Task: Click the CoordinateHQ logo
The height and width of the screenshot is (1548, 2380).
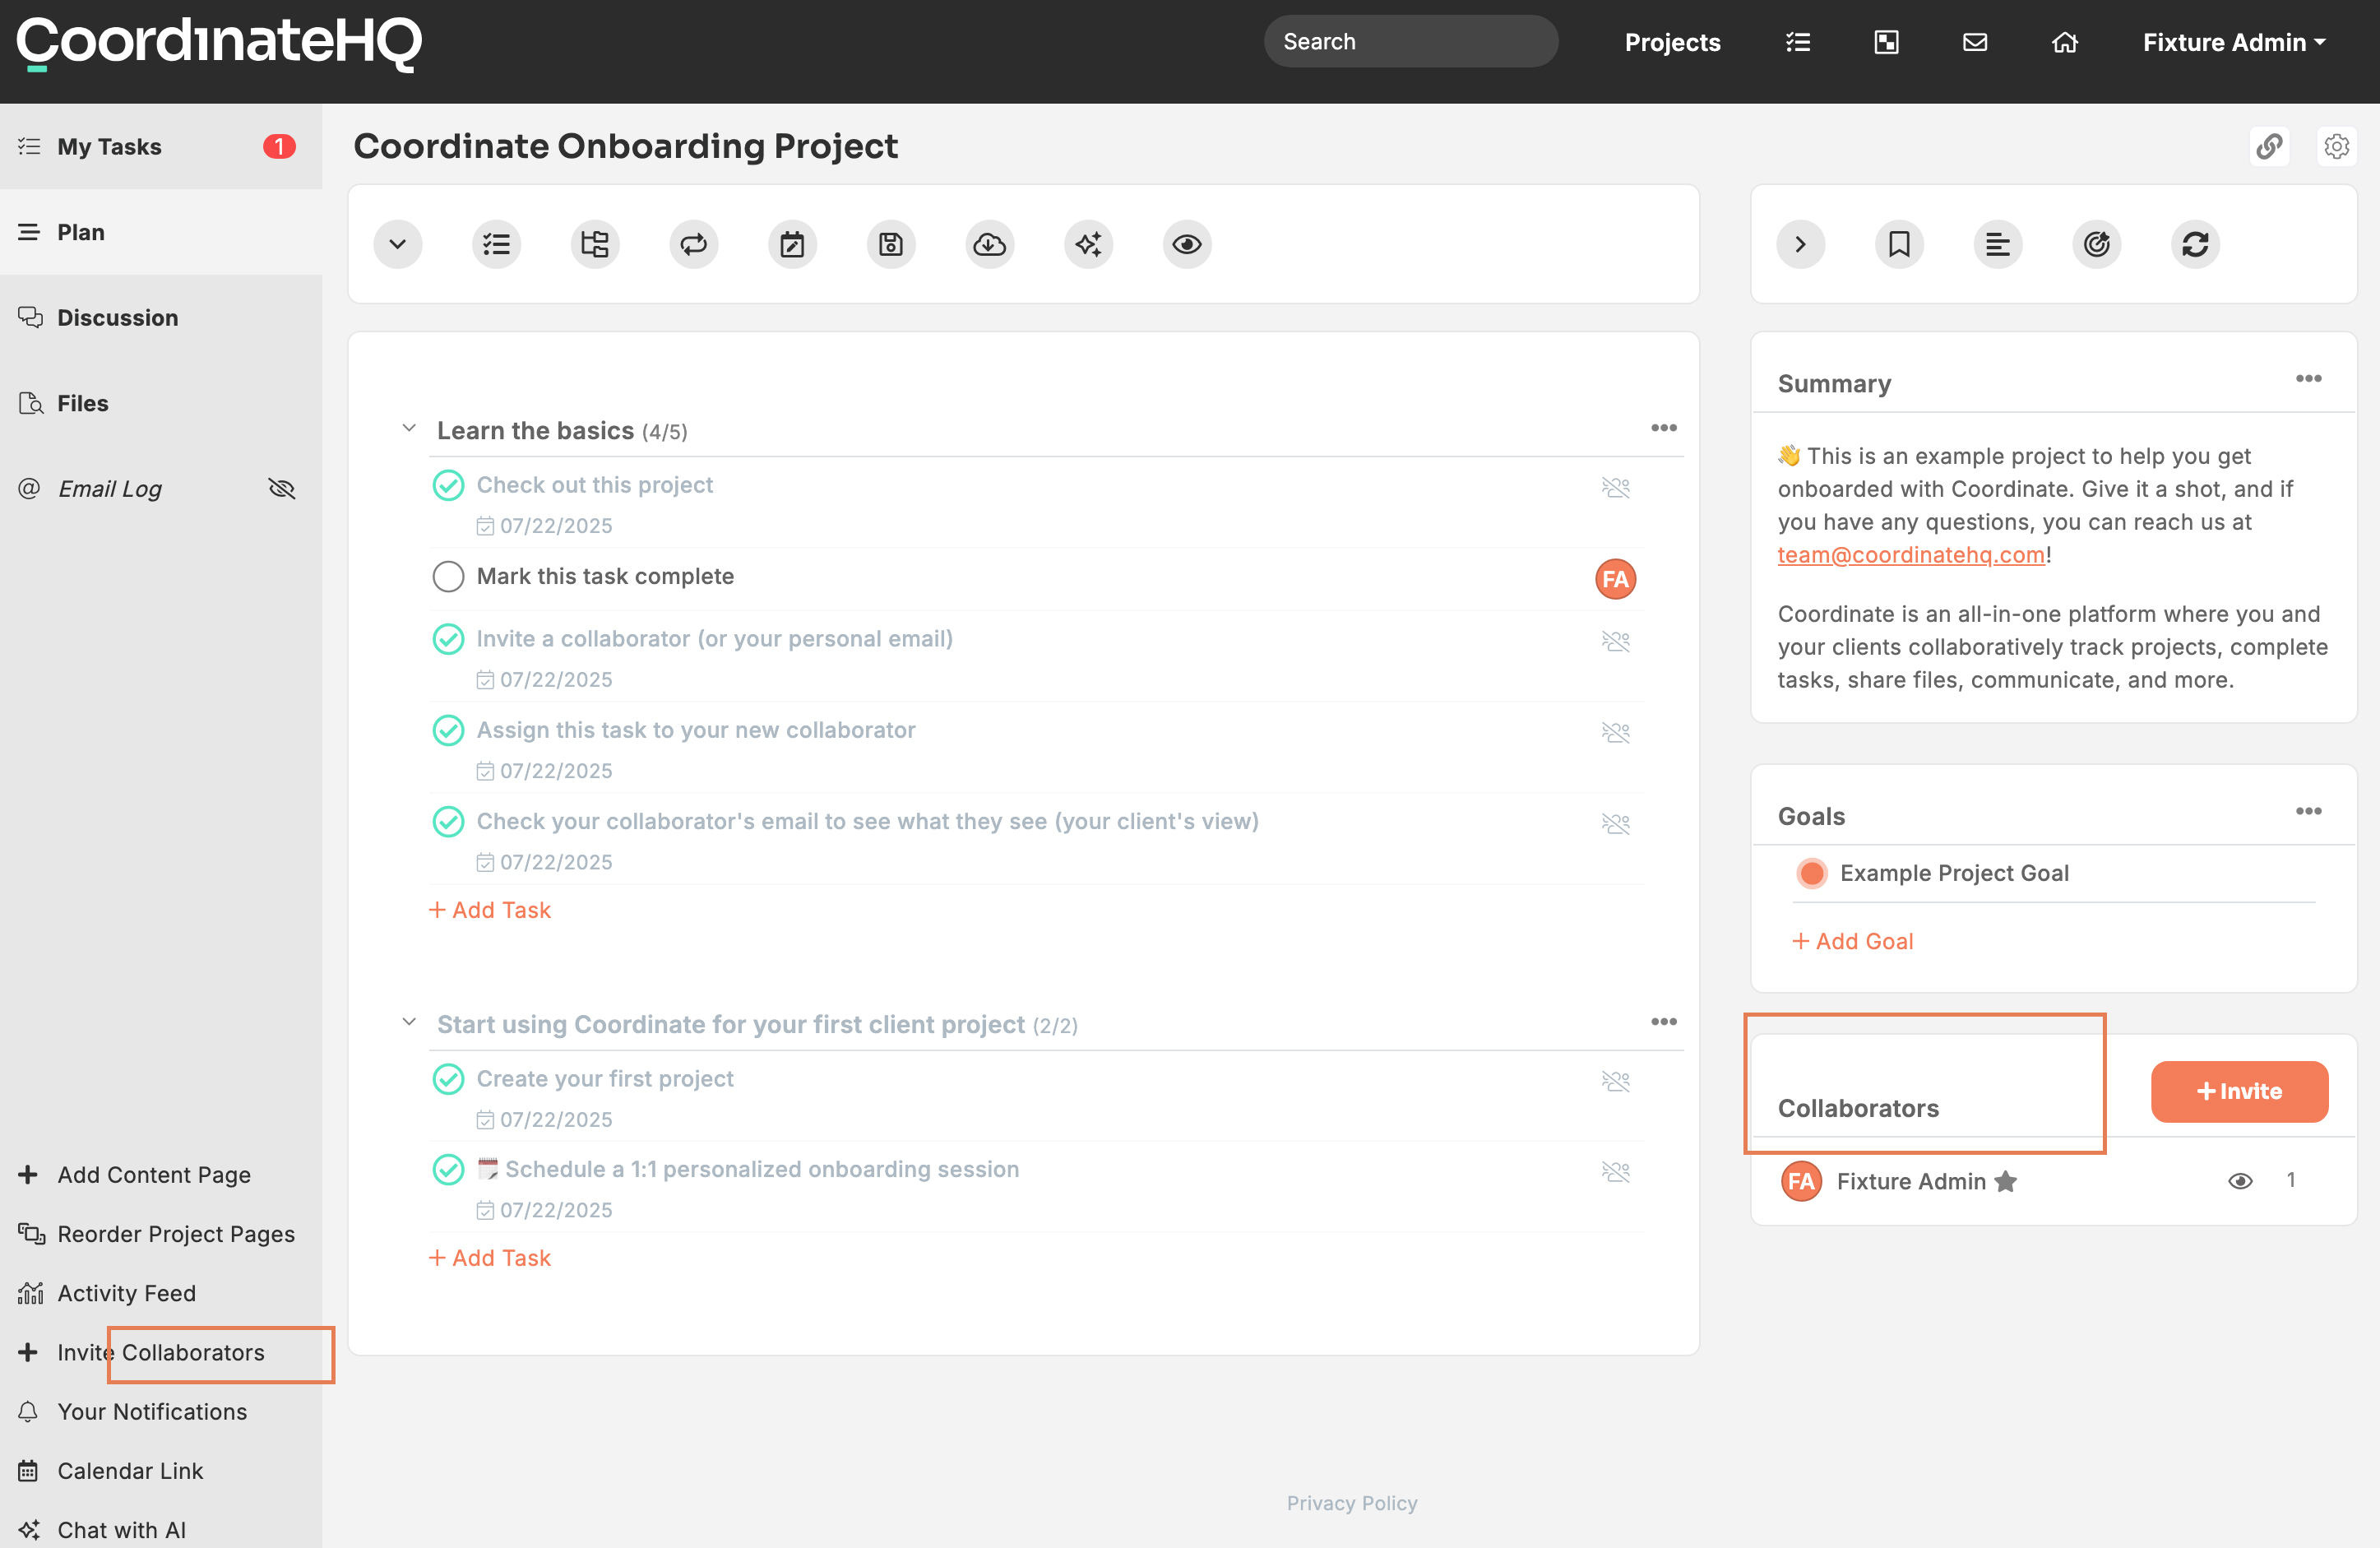Action: coord(220,44)
